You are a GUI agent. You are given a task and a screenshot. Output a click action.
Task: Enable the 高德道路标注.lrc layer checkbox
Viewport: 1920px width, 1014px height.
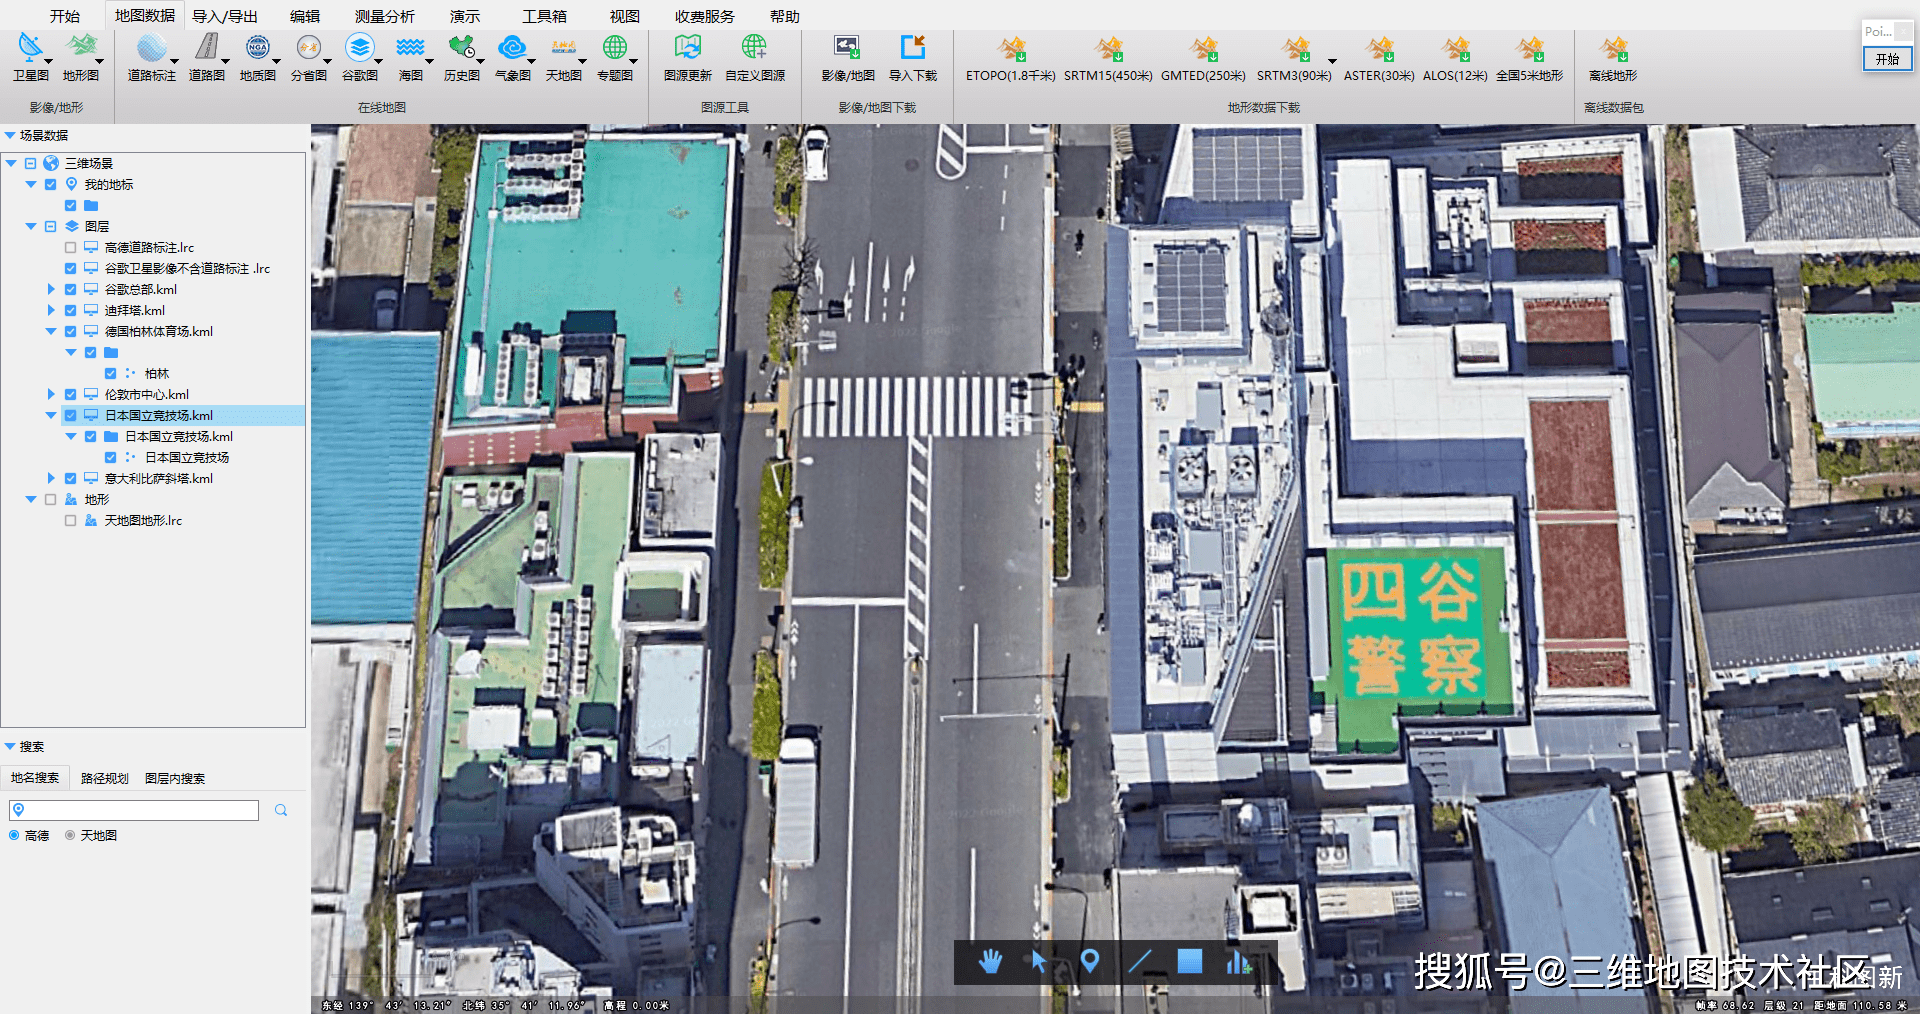(x=70, y=247)
